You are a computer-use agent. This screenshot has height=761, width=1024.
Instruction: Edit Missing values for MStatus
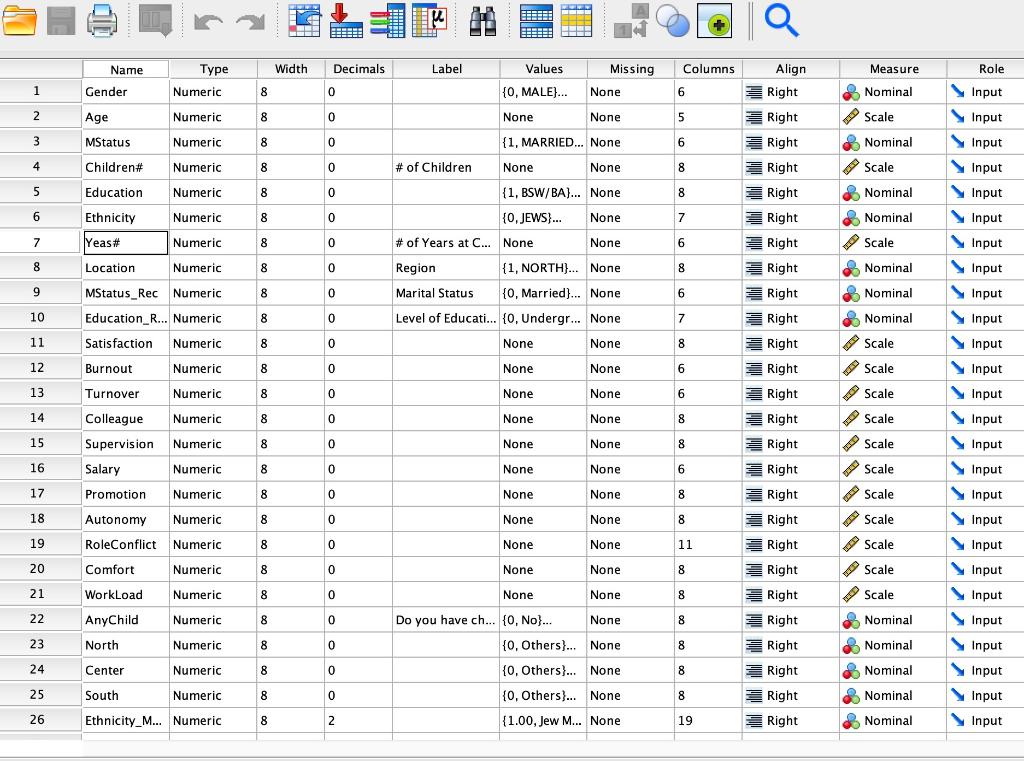(630, 142)
